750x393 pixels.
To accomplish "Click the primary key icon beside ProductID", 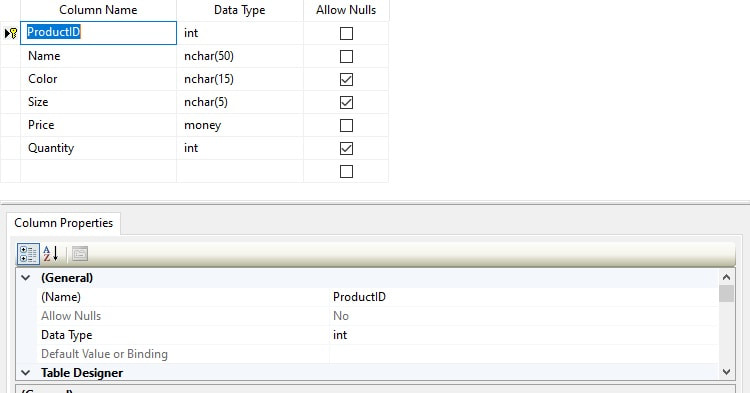I will coord(13,33).
